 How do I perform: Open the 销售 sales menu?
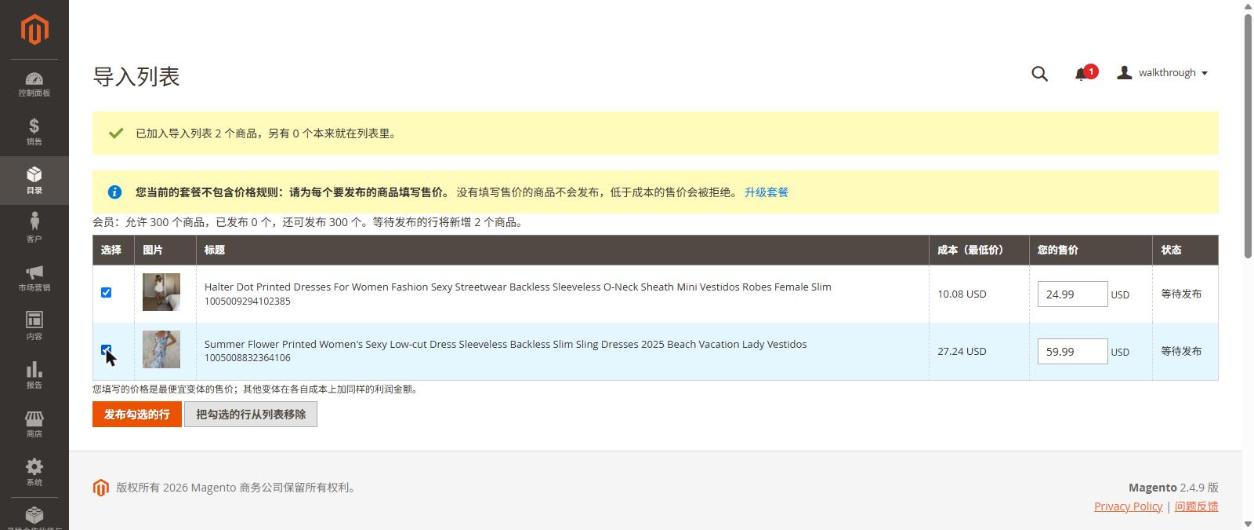(34, 132)
